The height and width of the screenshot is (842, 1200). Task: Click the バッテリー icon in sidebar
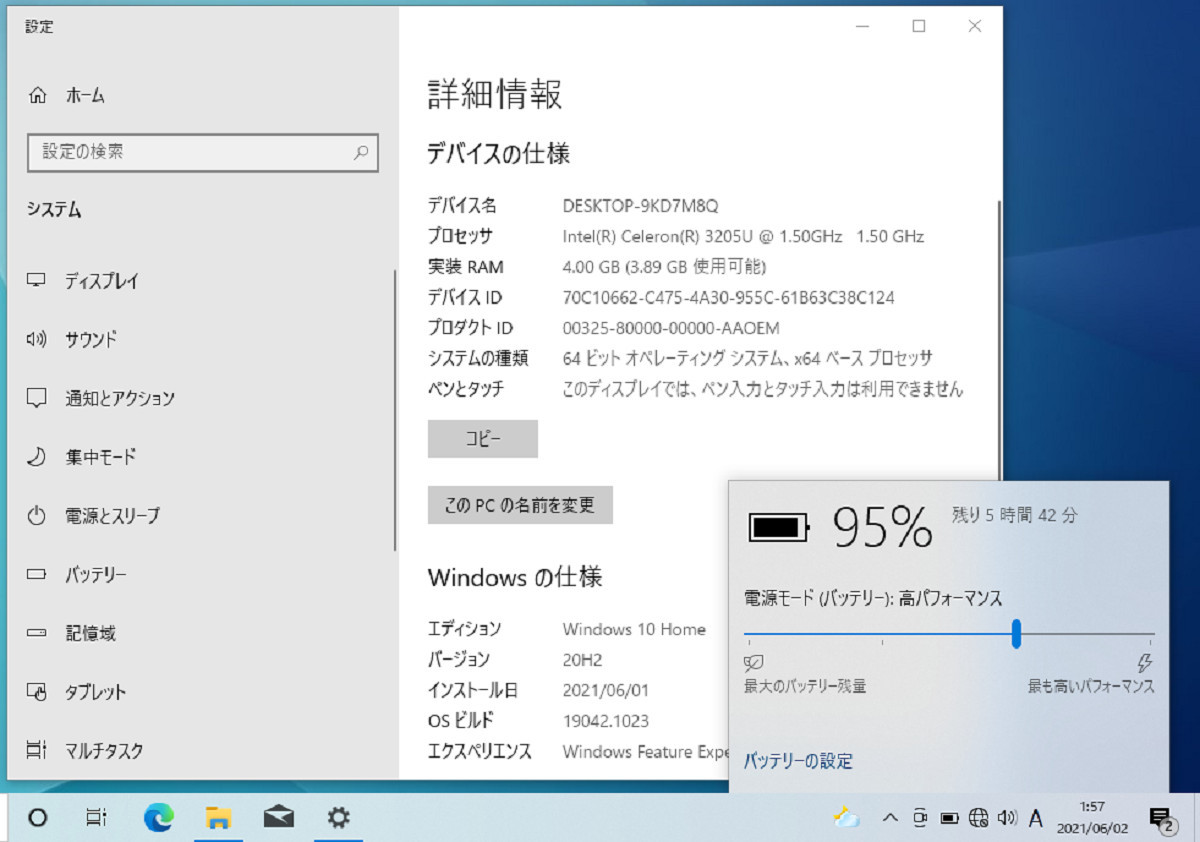click(37, 575)
